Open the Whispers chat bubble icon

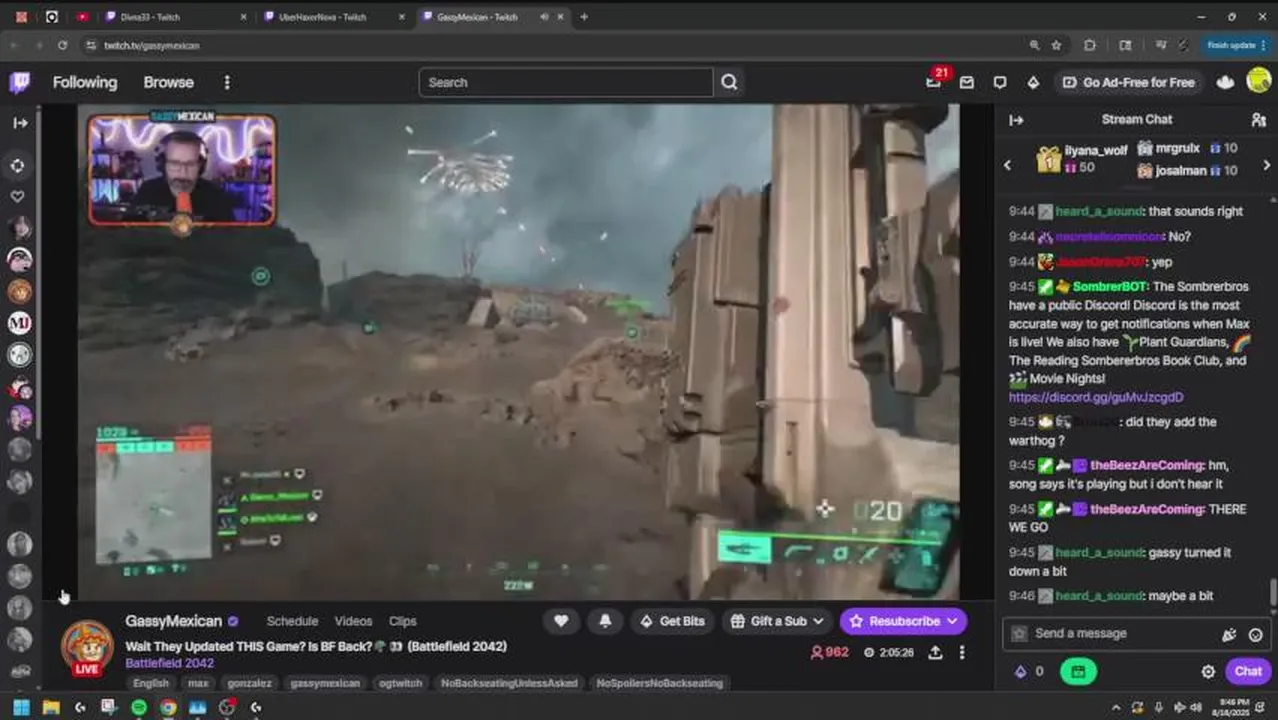click(x=1000, y=82)
